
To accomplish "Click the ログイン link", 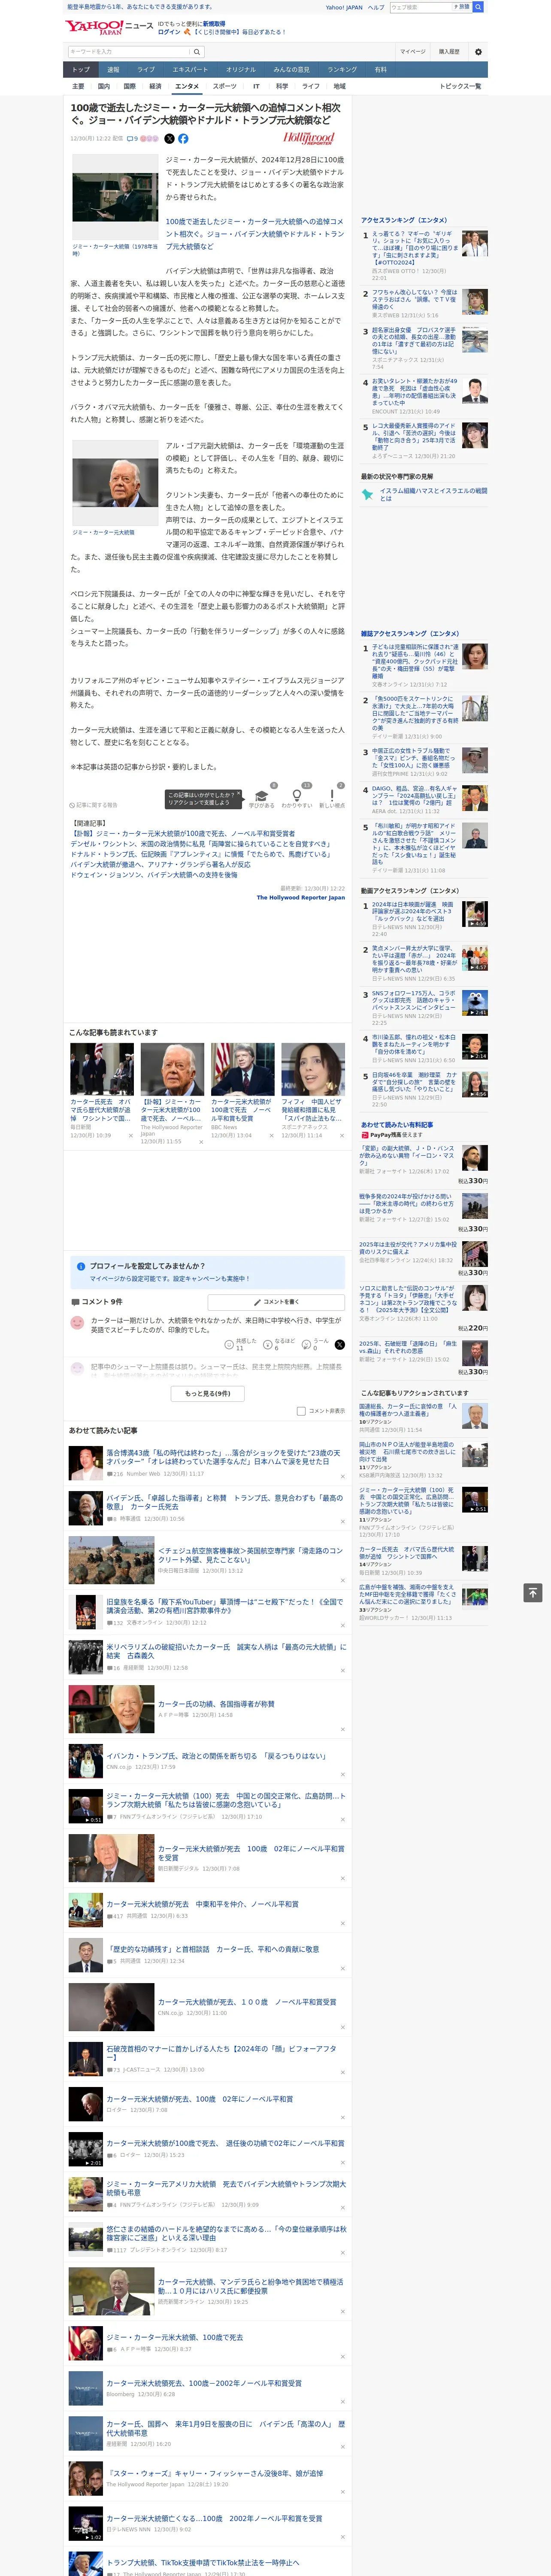I will coord(169,32).
